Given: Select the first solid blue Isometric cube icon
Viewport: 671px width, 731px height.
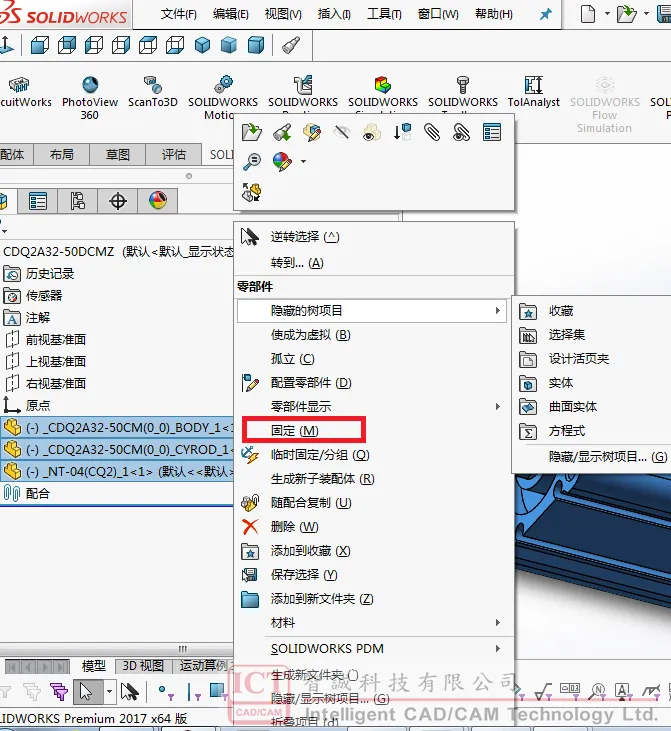Looking at the screenshot, I should 202,46.
